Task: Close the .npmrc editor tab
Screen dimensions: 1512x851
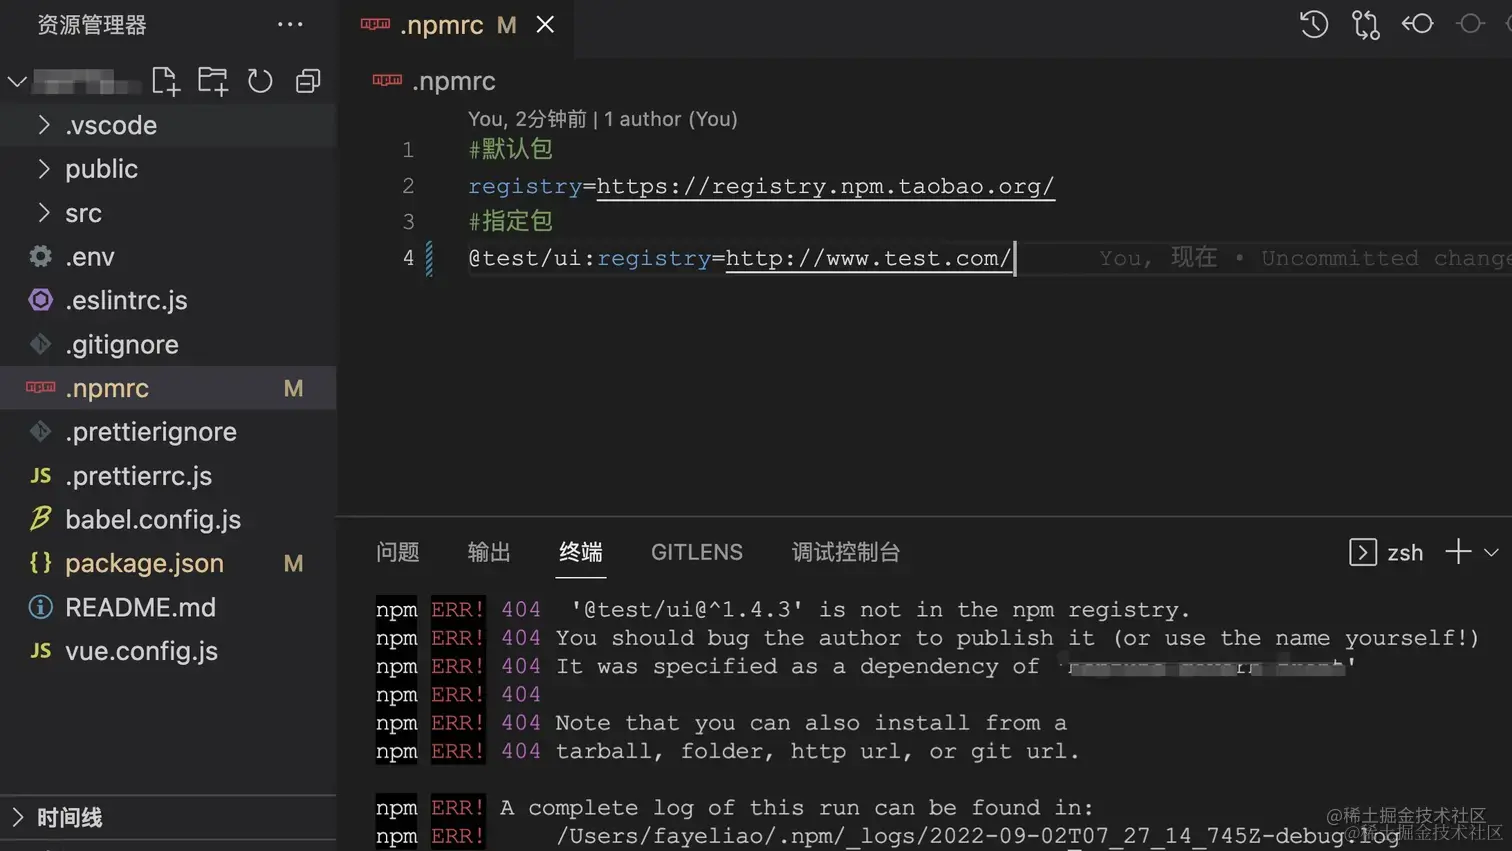Action: click(x=545, y=24)
